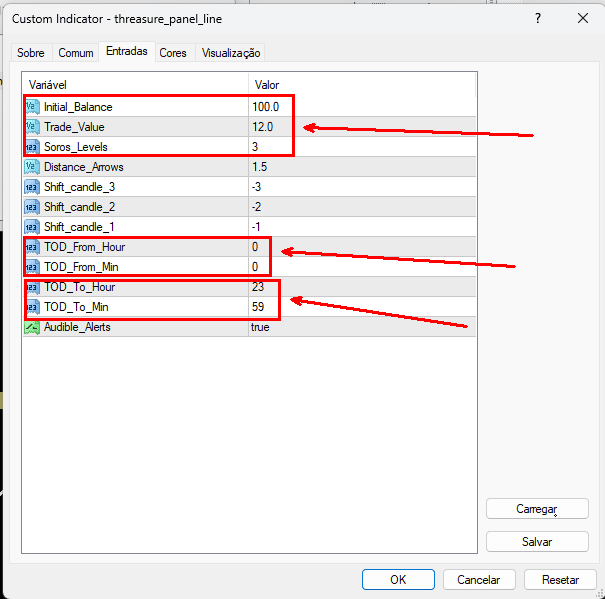Click the icon beside TOD_To_Hour
605x599 pixels.
pos(33,287)
